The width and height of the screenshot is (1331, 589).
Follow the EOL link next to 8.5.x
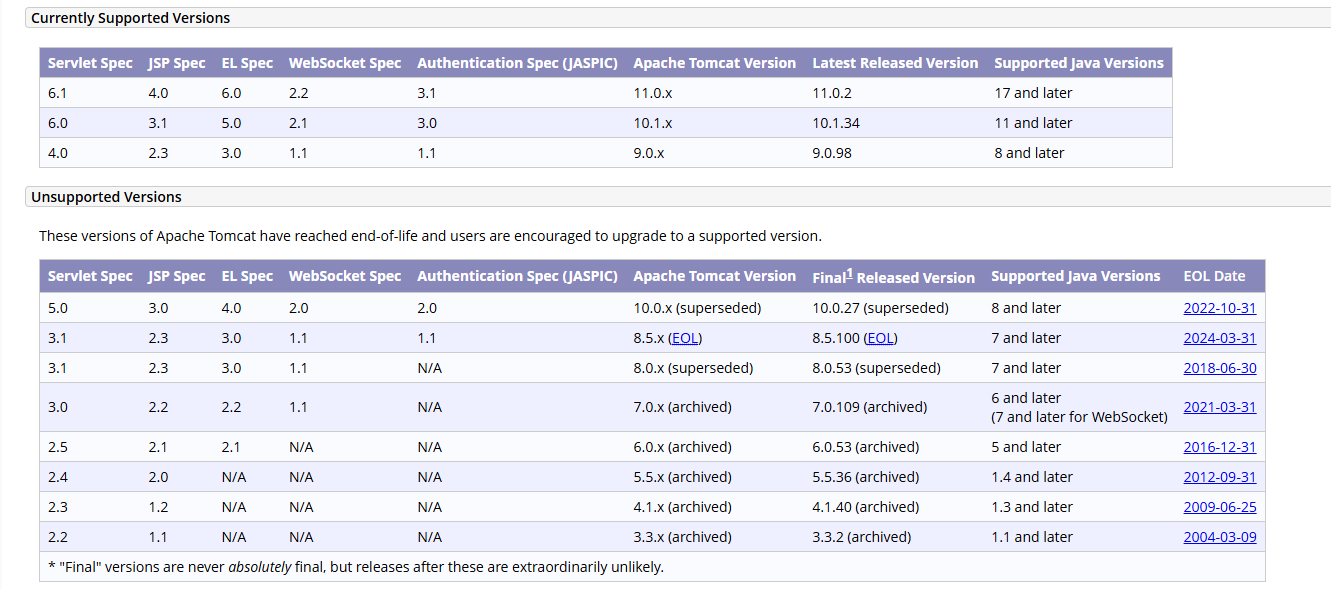pos(685,338)
